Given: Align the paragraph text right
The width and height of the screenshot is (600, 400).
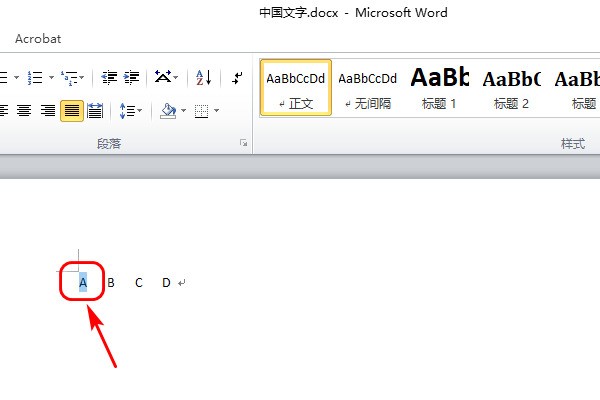Looking at the screenshot, I should (x=48, y=111).
